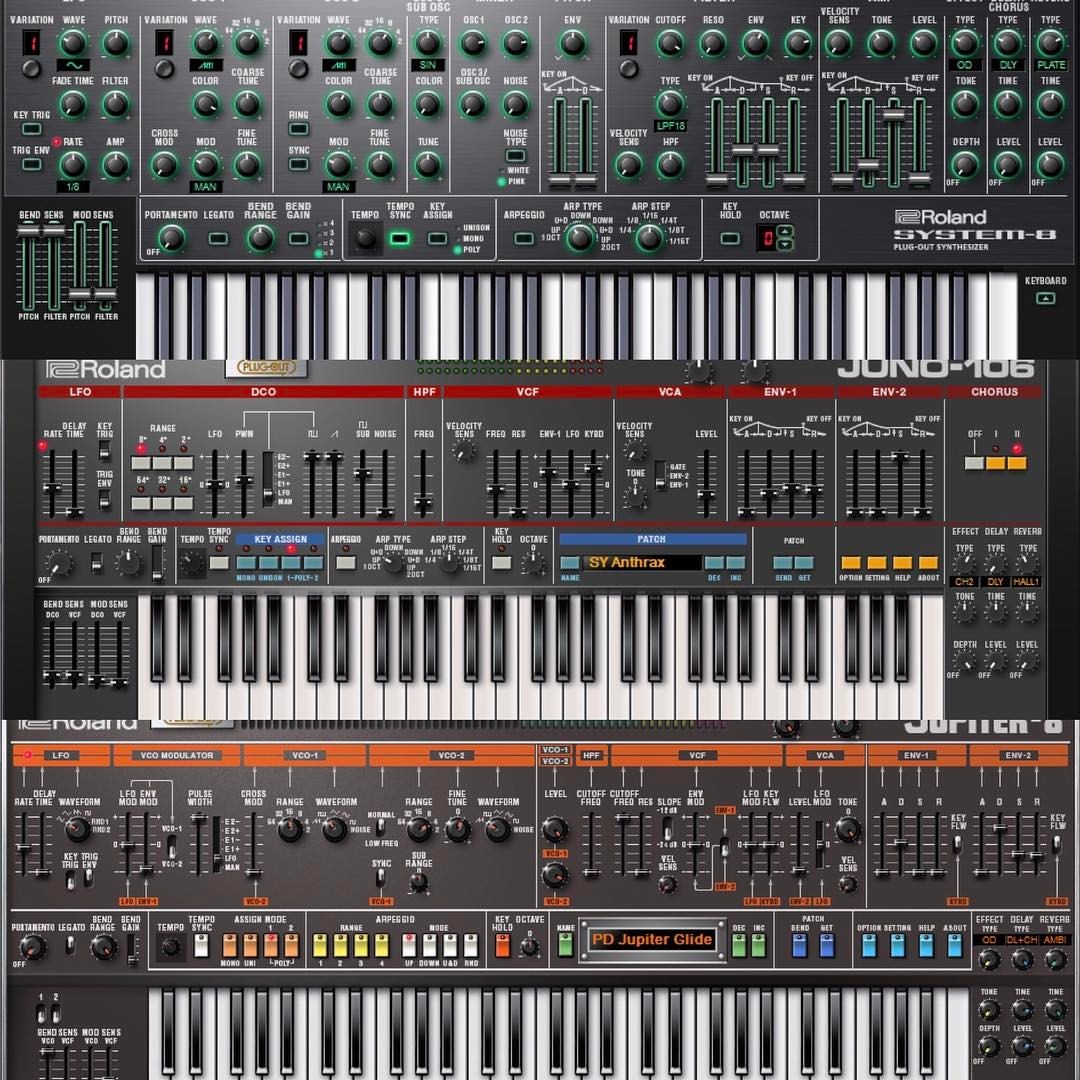Open SETTING on the Juno-106 panel

(x=877, y=563)
